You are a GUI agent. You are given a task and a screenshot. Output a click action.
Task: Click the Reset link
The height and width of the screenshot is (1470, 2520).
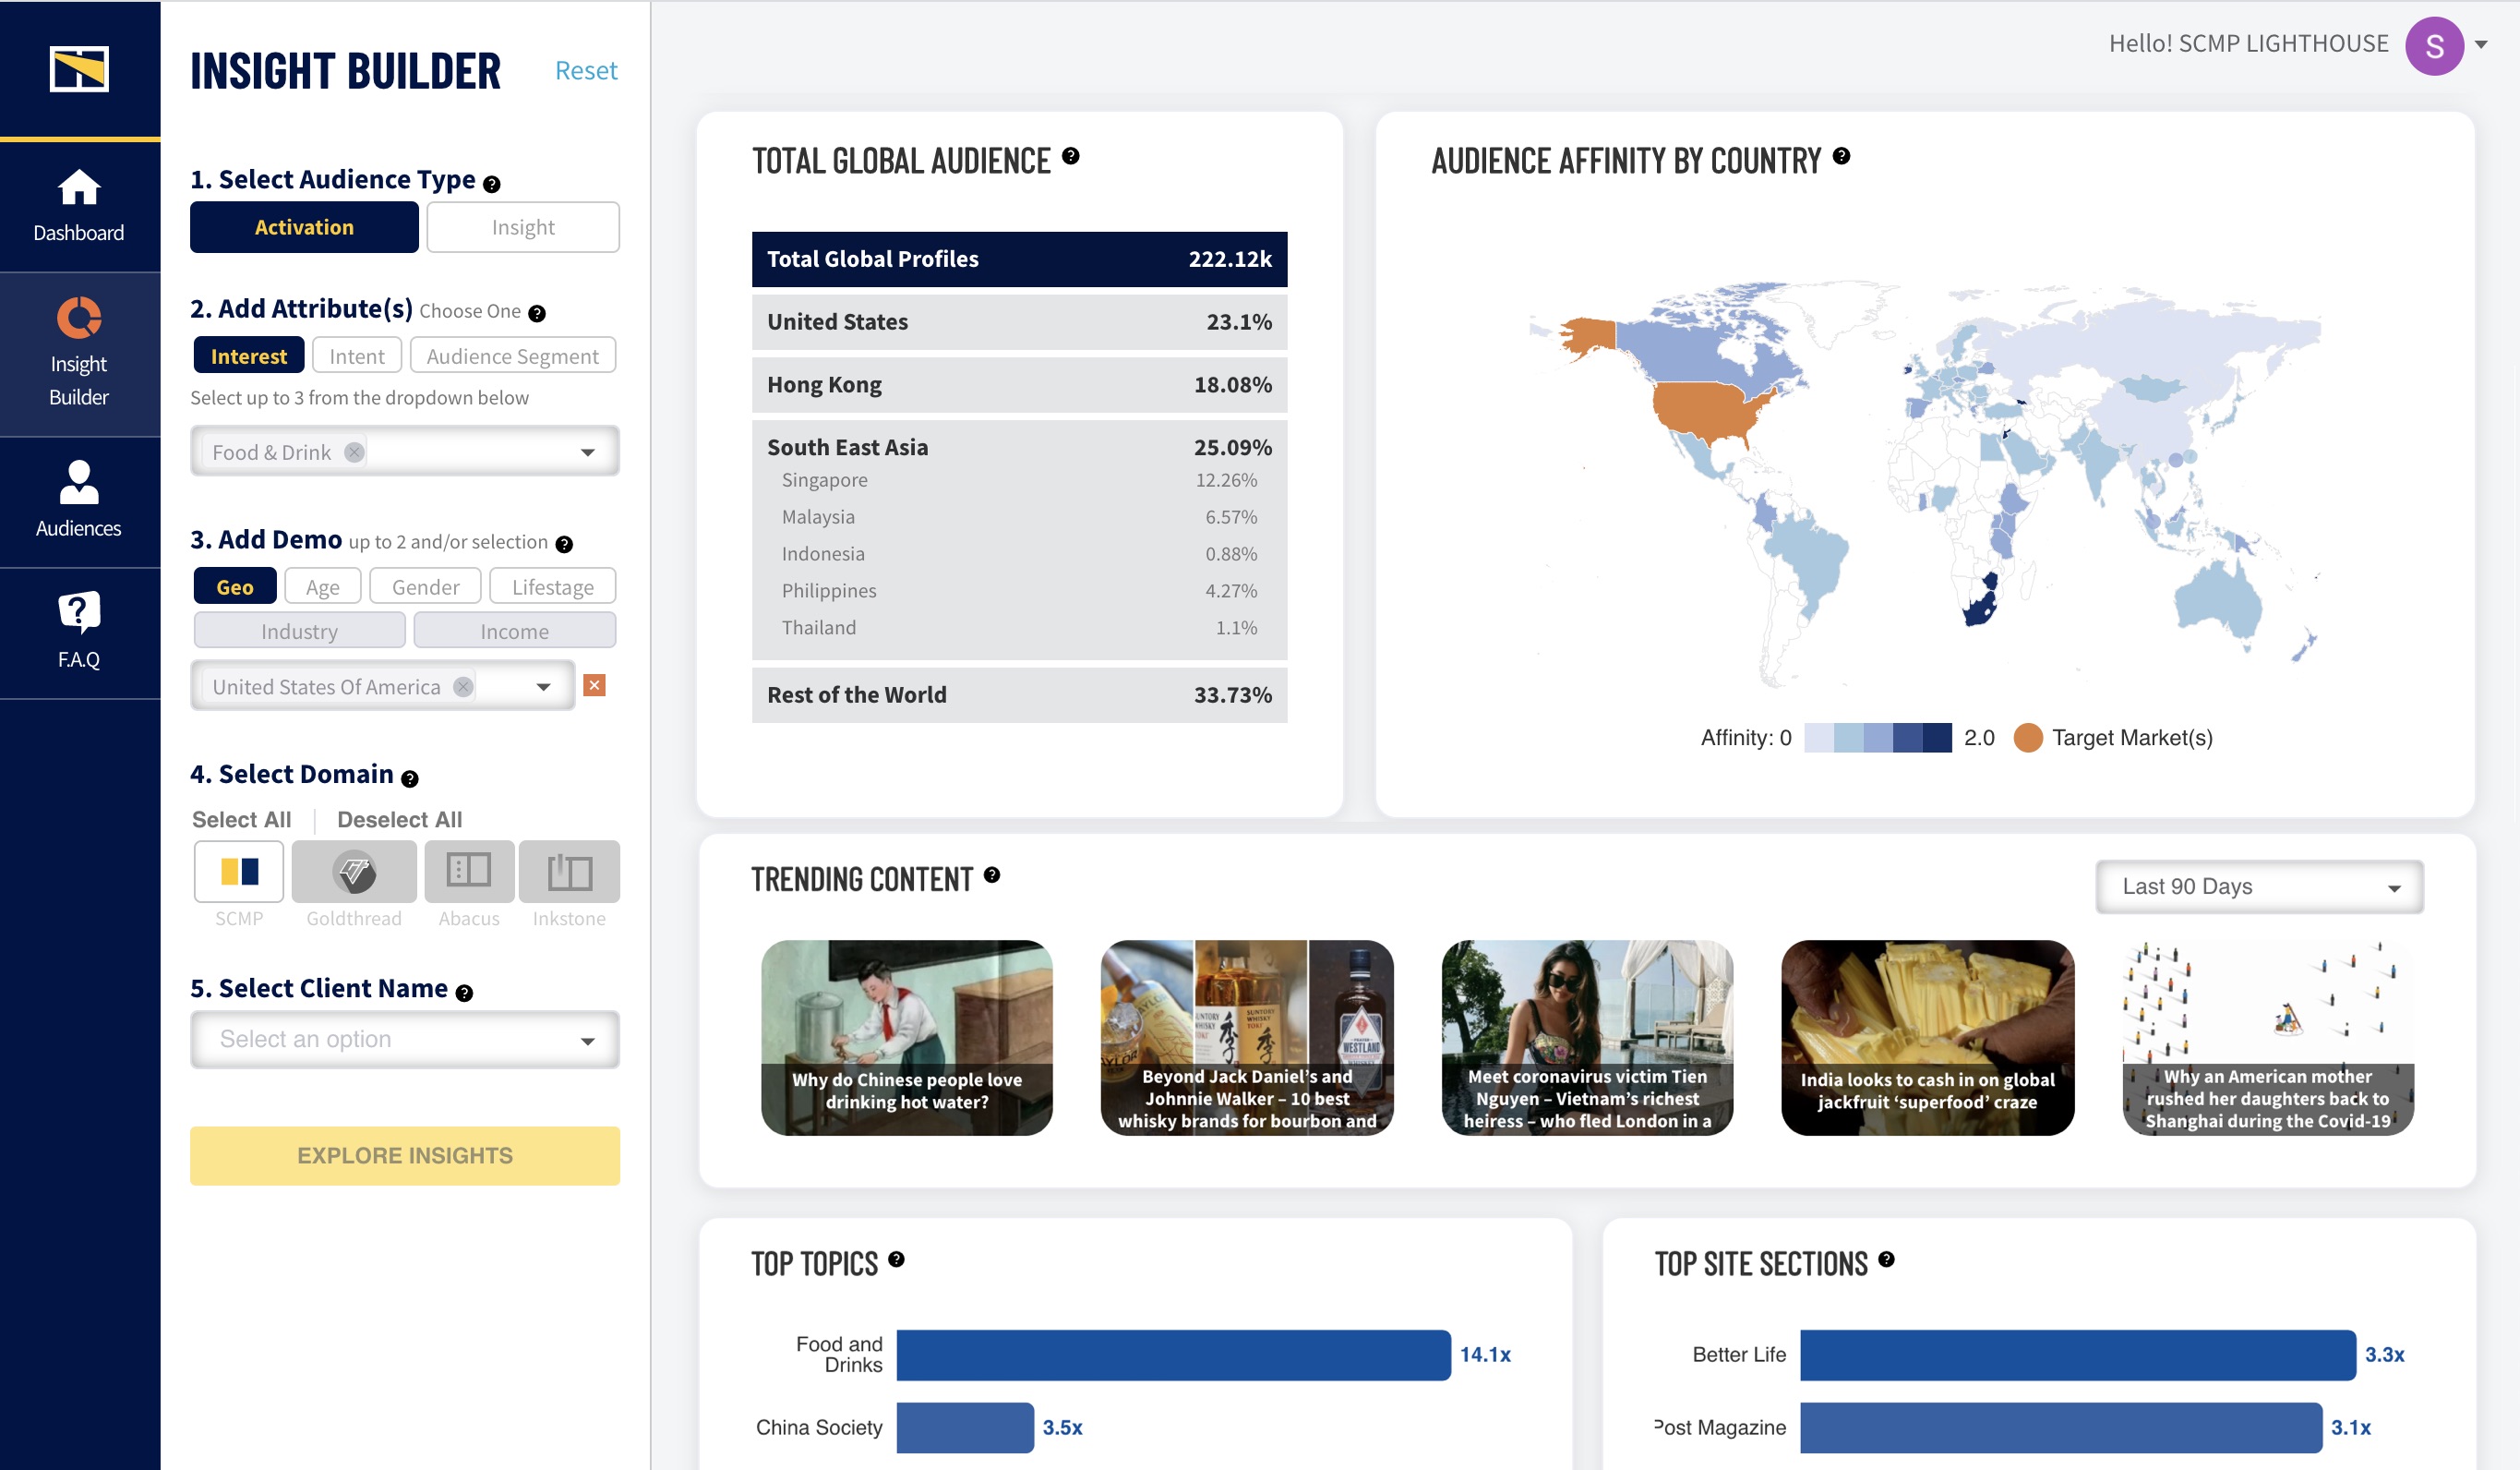pos(586,70)
